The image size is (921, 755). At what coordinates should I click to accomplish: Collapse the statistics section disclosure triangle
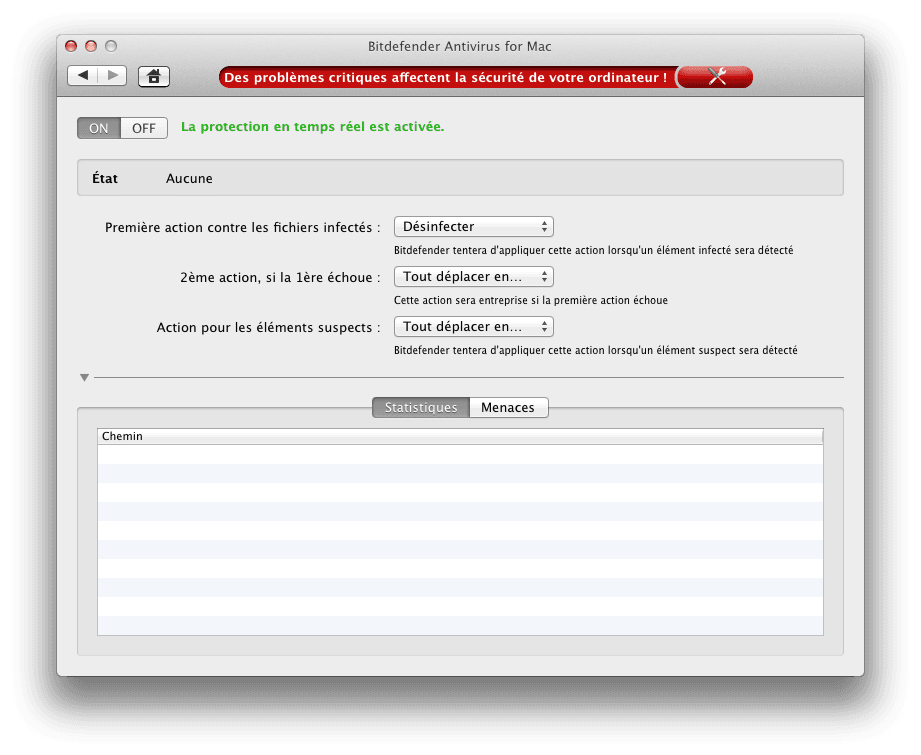pyautogui.click(x=85, y=377)
